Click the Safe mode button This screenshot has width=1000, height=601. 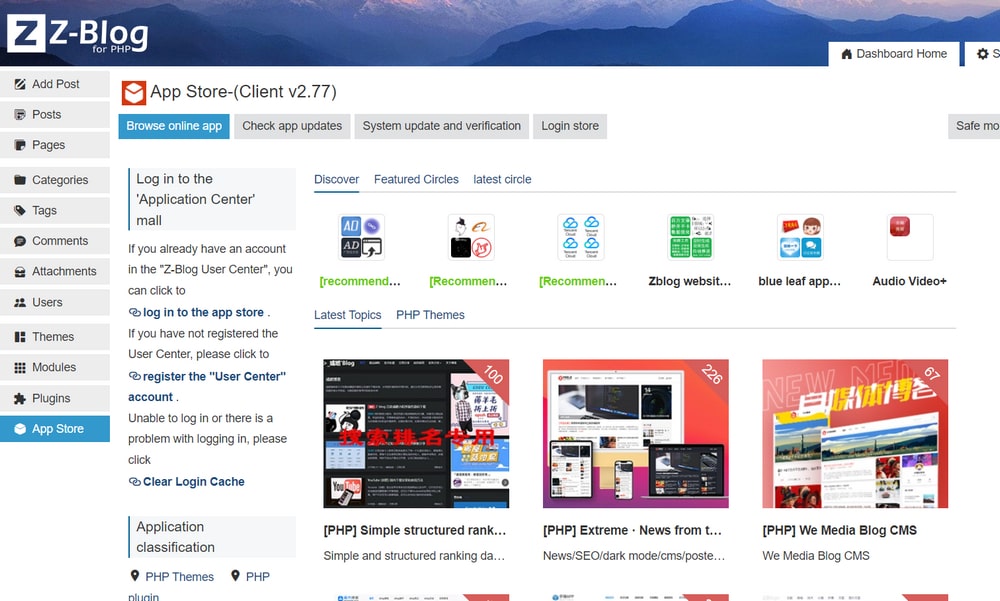(x=974, y=126)
